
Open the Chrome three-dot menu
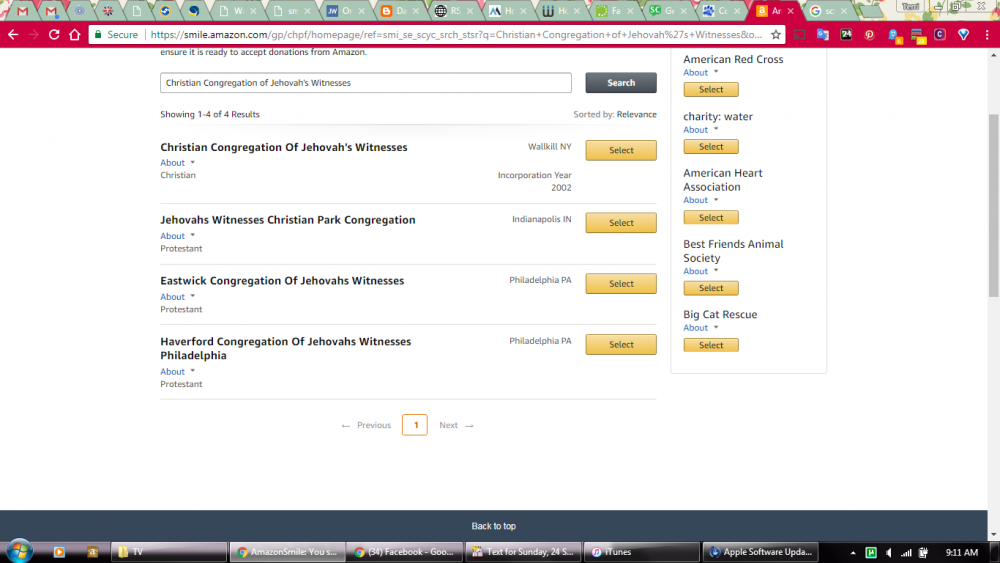[x=987, y=34]
